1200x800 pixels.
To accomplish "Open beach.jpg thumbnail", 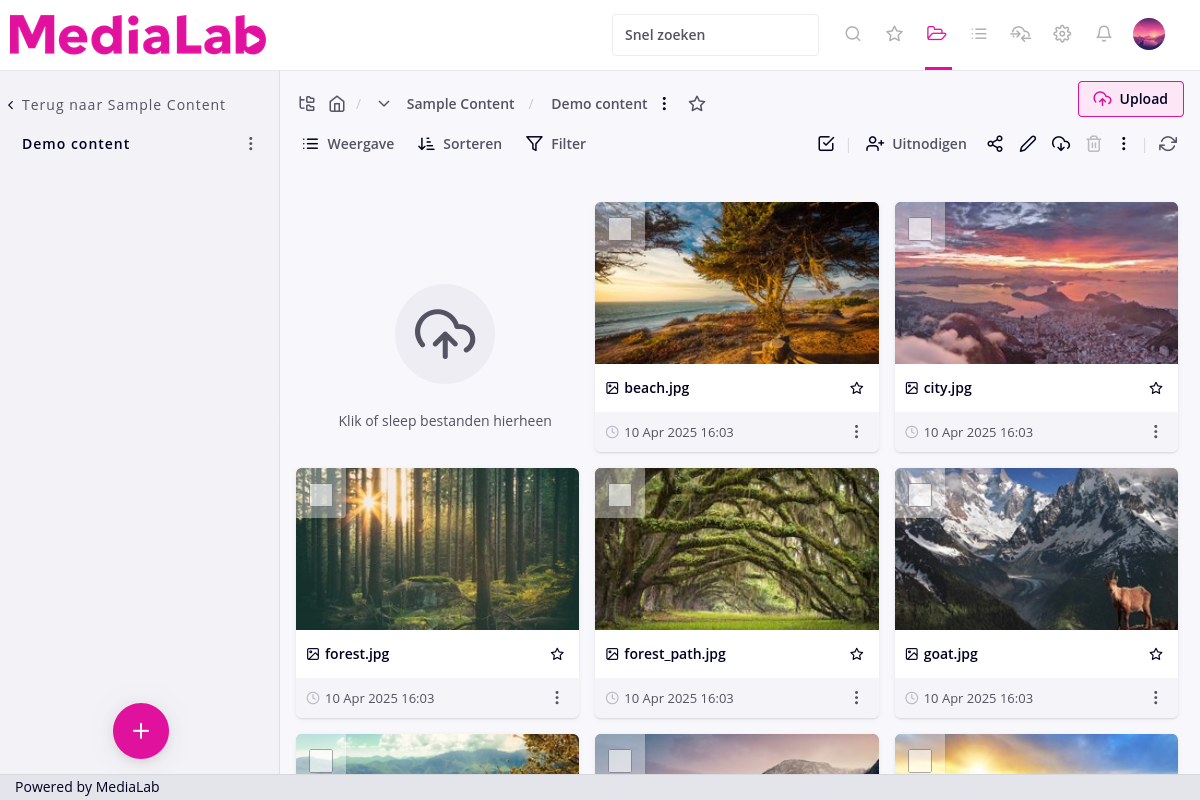I will [x=737, y=283].
